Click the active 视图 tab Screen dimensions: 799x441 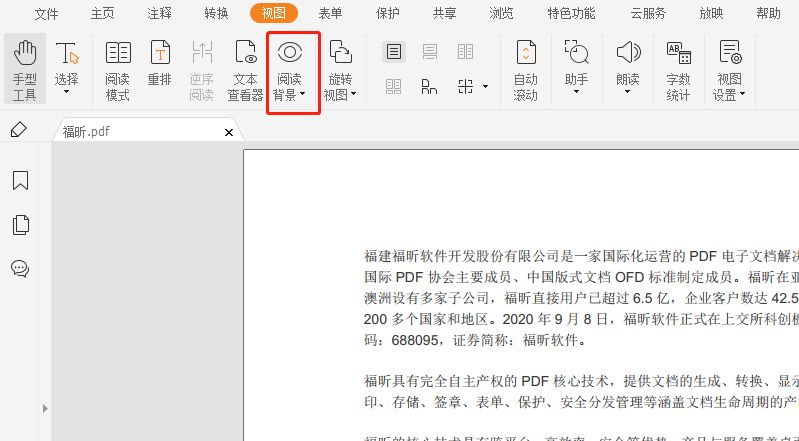click(274, 13)
